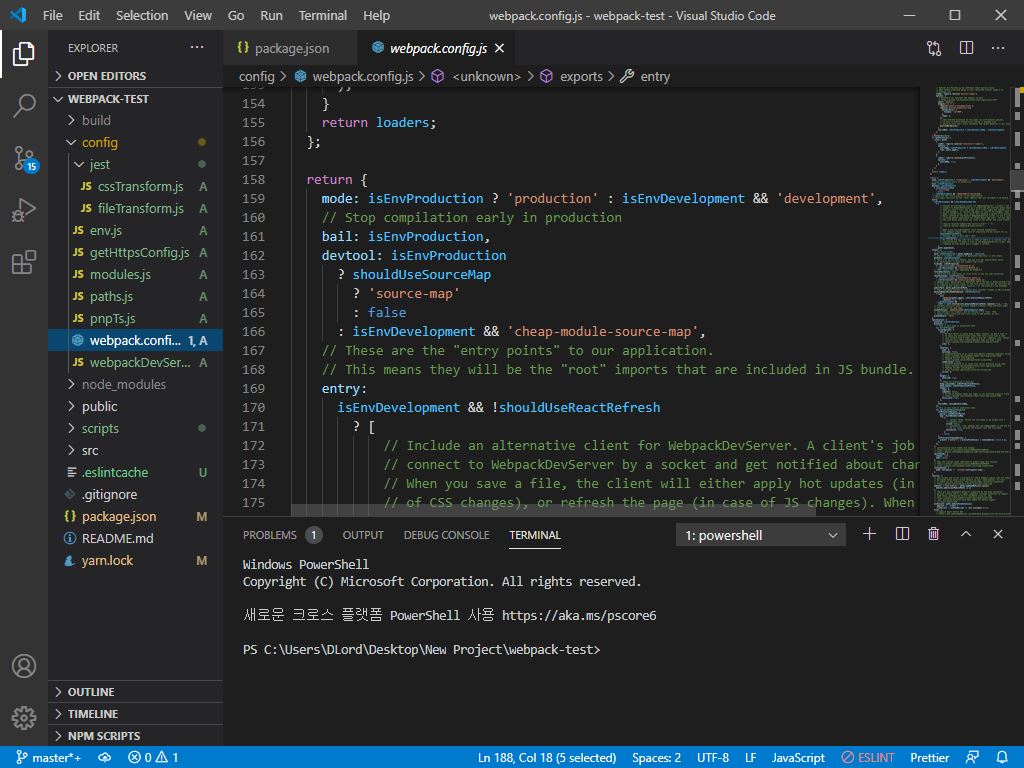
Task: Kill the terminal with trash icon
Action: click(x=933, y=534)
